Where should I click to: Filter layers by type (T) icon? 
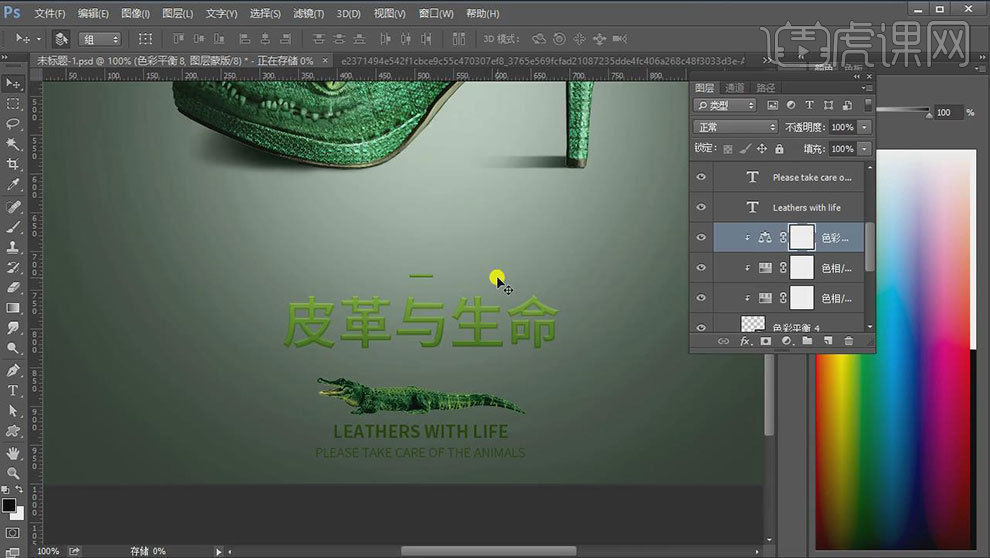point(809,105)
